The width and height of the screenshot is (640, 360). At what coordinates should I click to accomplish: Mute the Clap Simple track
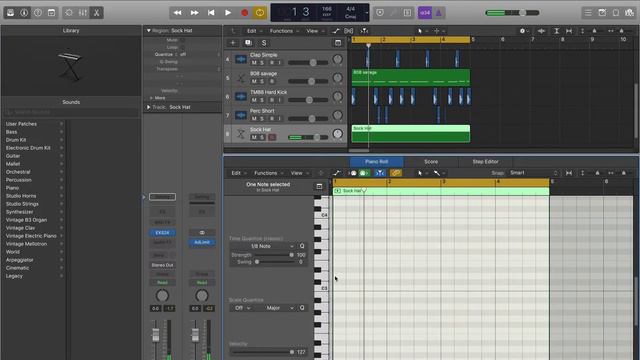tap(254, 62)
